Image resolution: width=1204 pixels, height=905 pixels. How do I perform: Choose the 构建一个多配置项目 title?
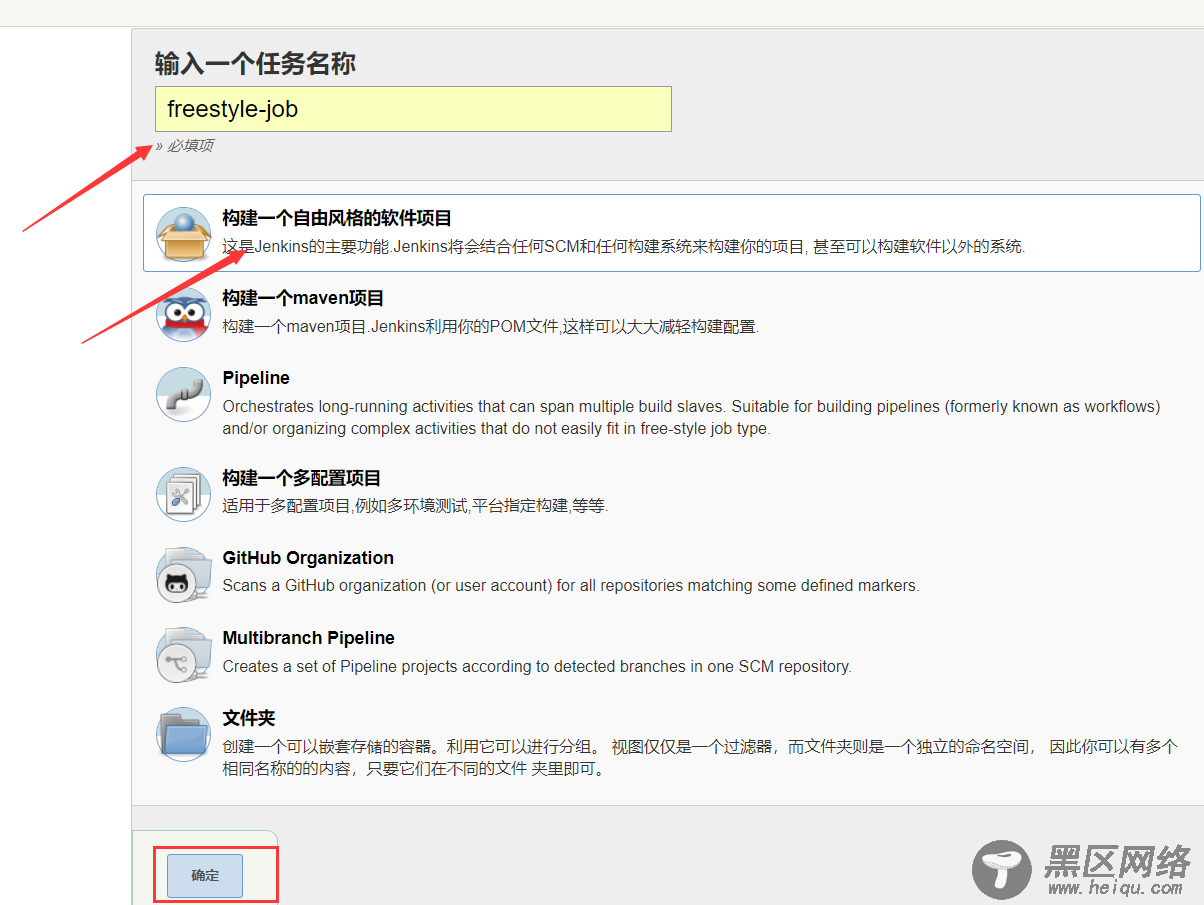302,478
